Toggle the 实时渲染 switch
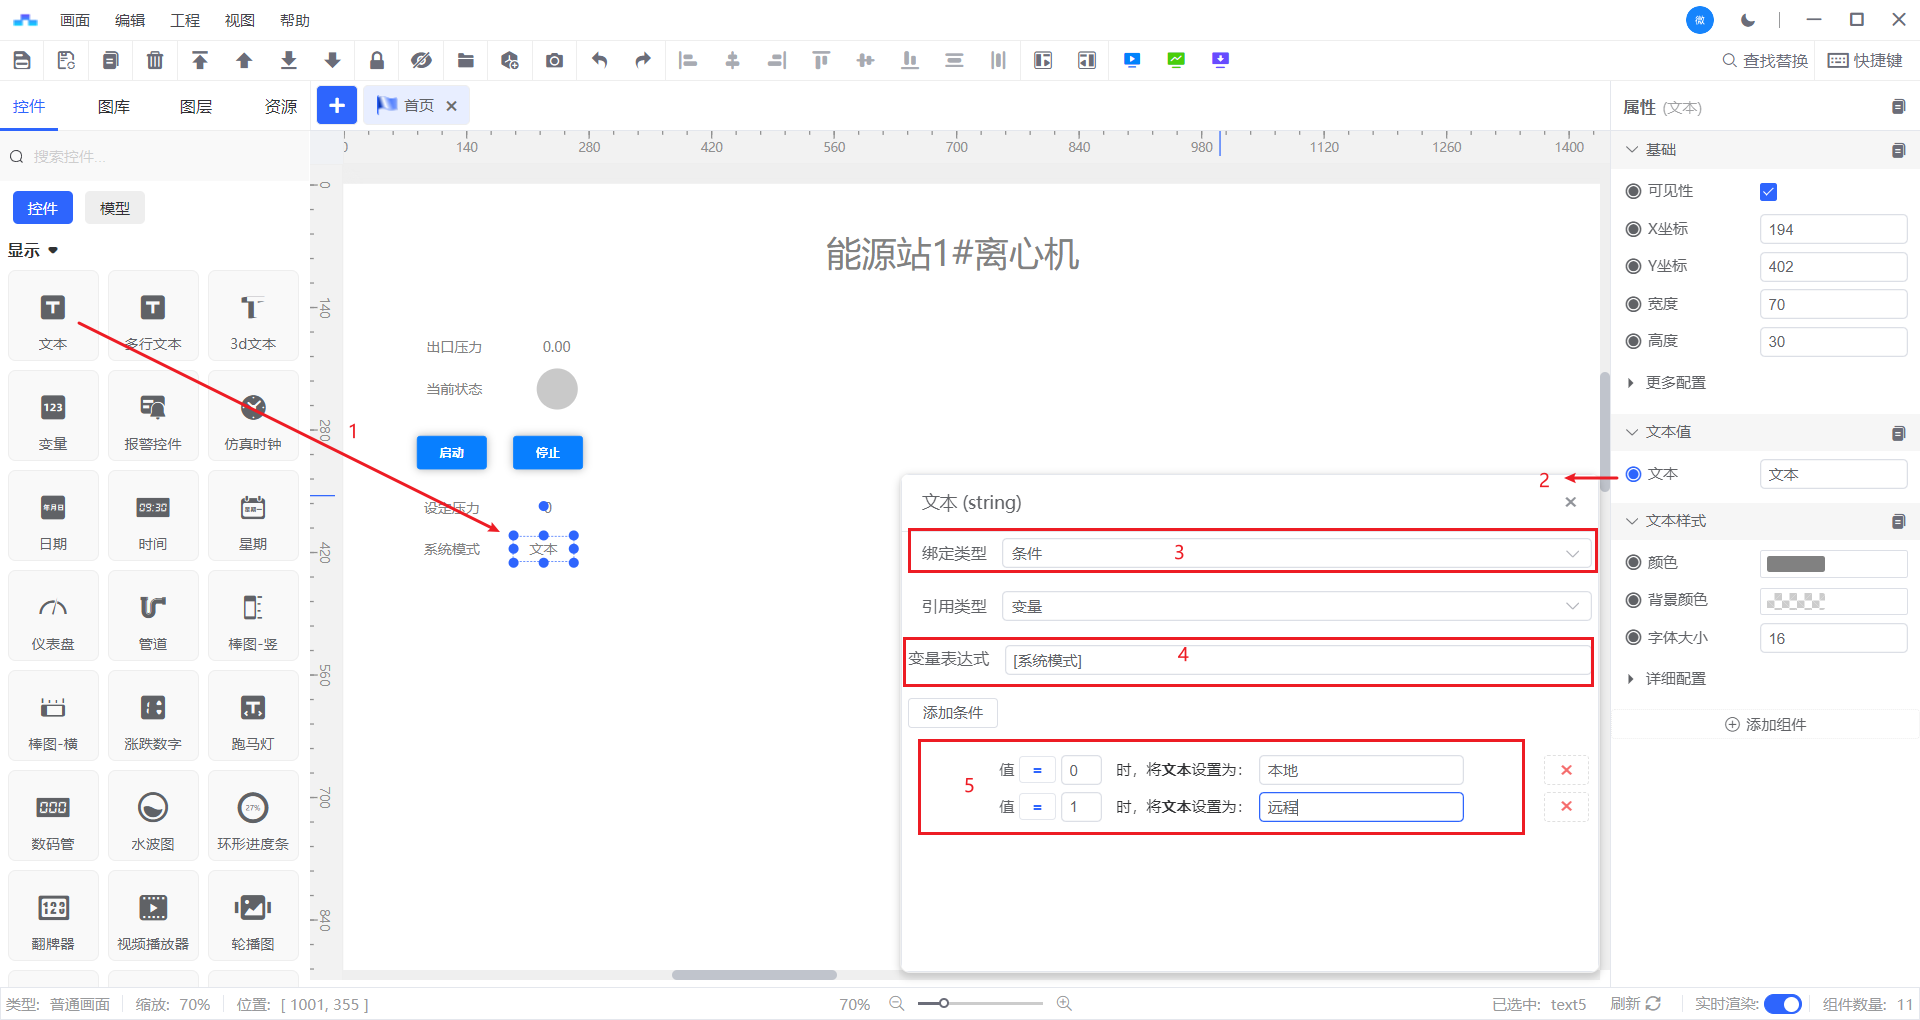This screenshot has height=1020, width=1920. coord(1782,1004)
